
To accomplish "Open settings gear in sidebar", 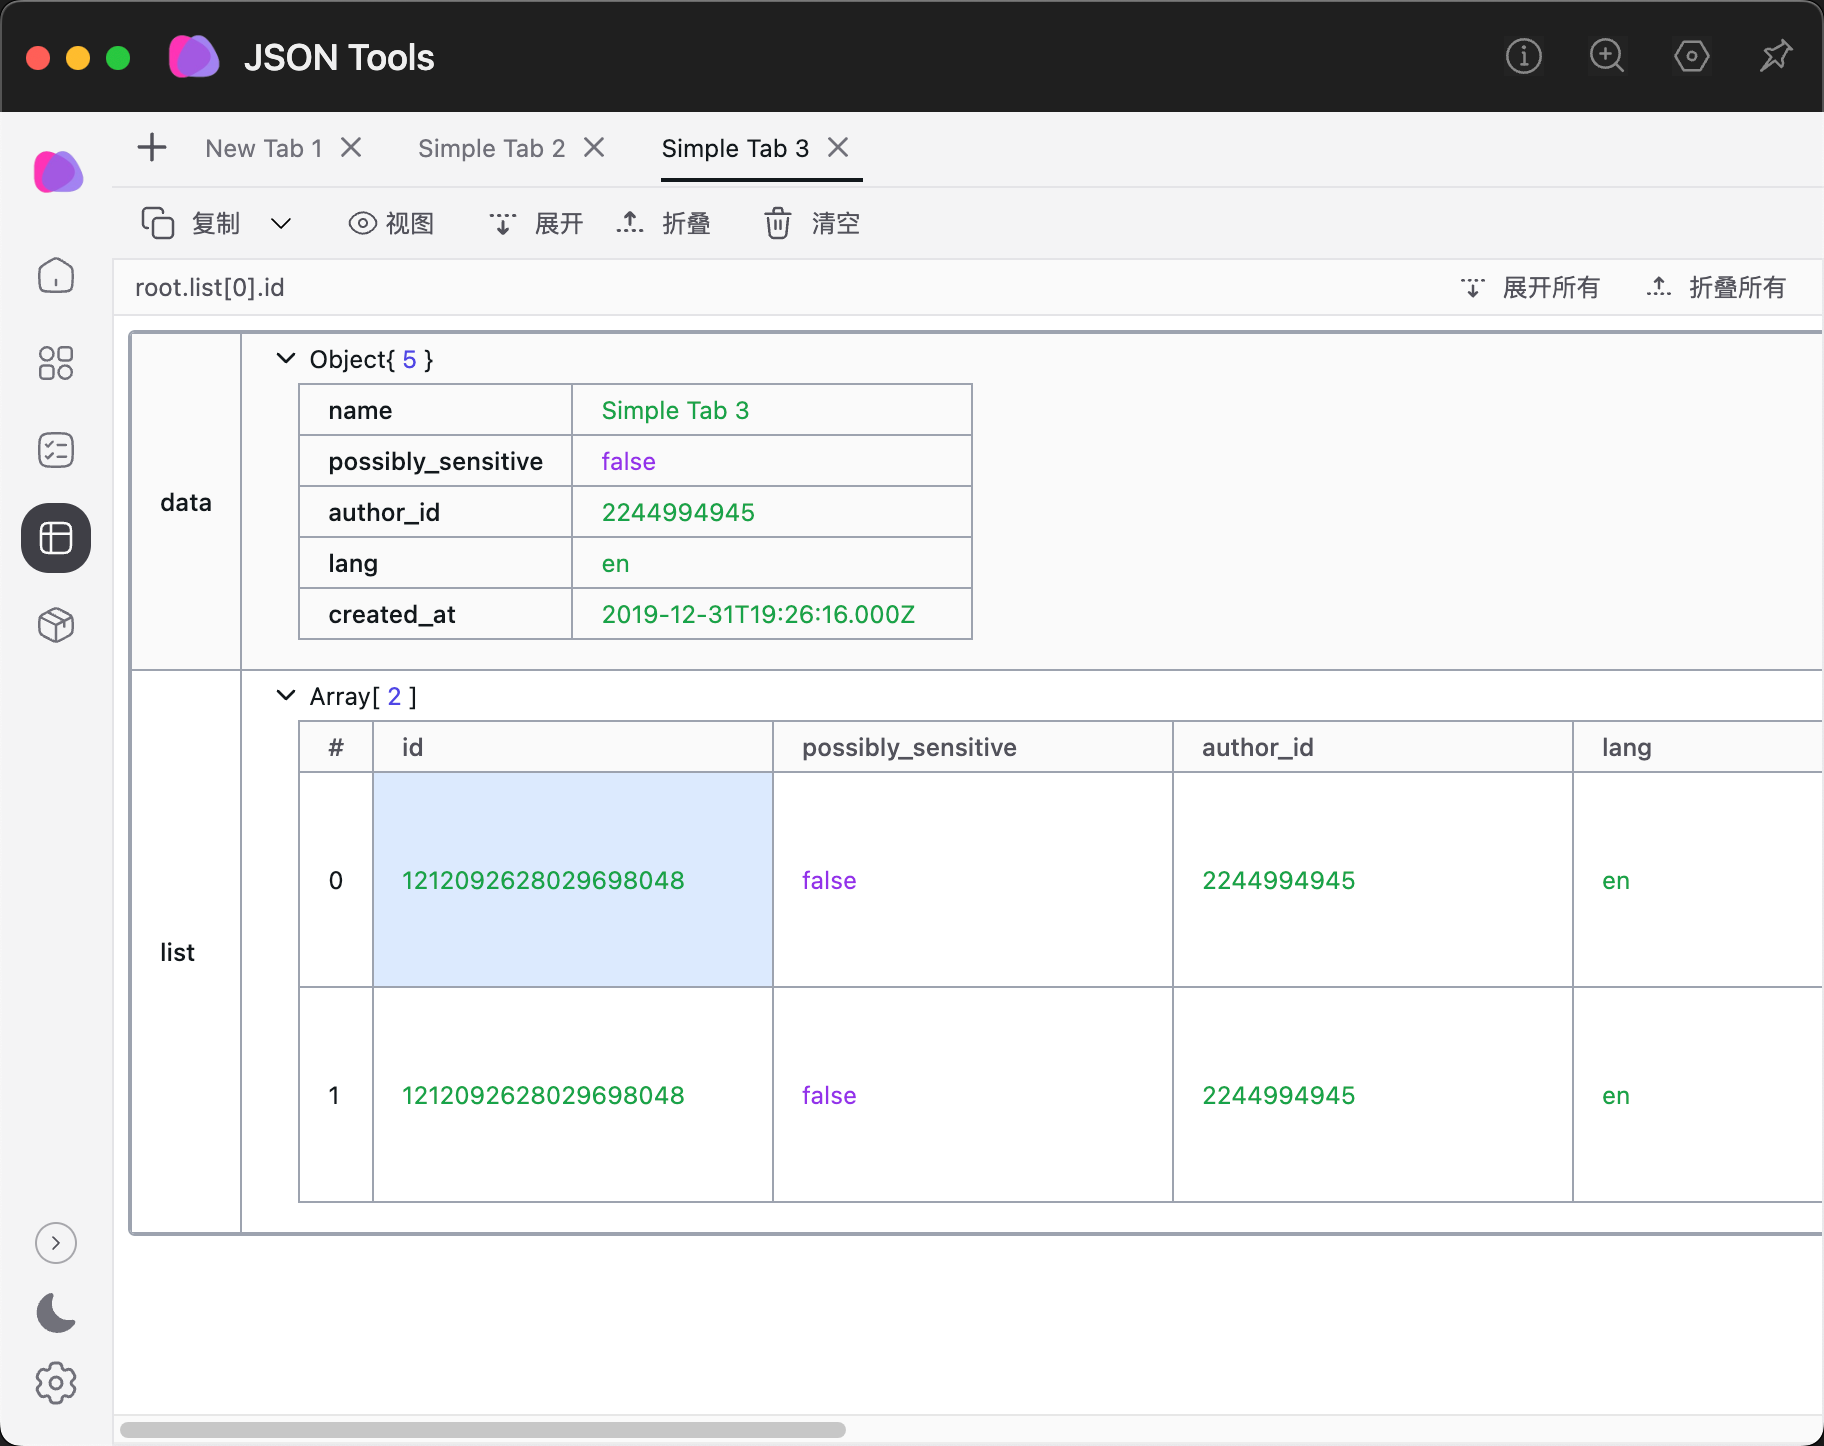I will click(56, 1383).
